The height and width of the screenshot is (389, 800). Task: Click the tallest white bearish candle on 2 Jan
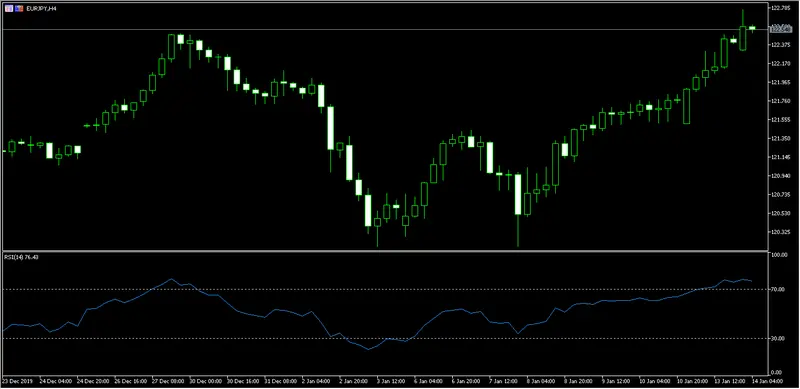click(x=331, y=128)
